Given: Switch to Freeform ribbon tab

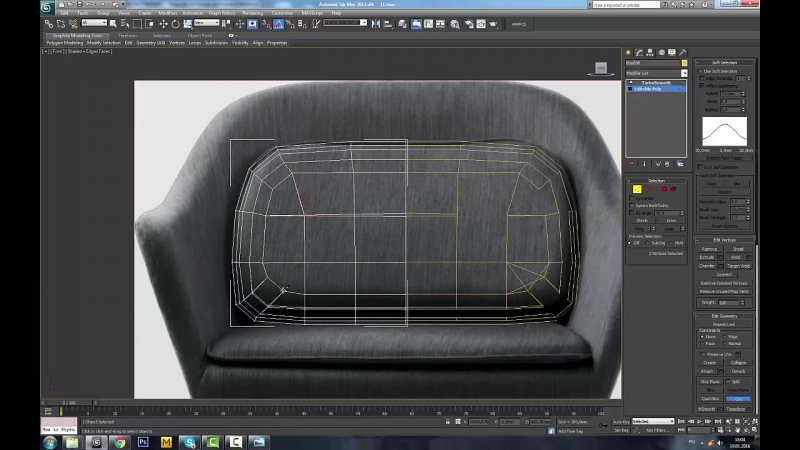Looking at the screenshot, I should [127, 36].
